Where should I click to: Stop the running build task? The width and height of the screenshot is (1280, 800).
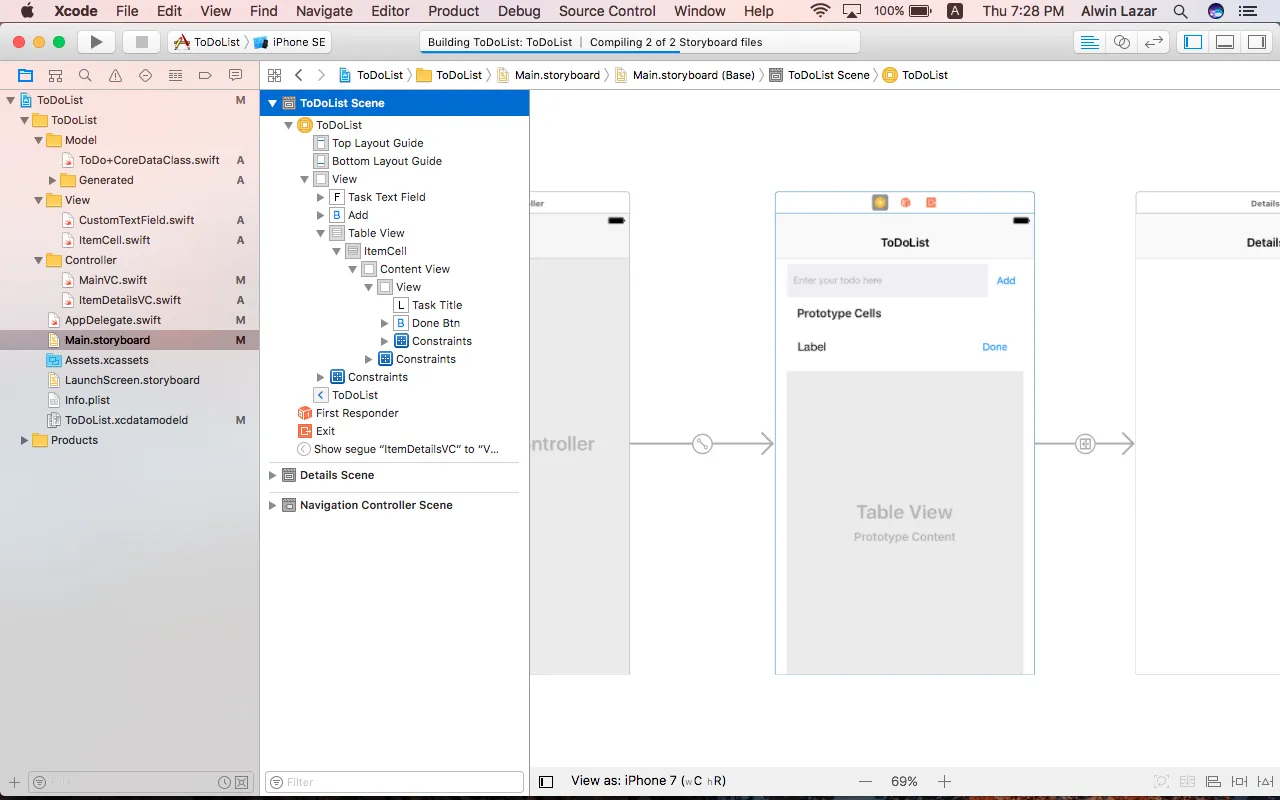142,42
